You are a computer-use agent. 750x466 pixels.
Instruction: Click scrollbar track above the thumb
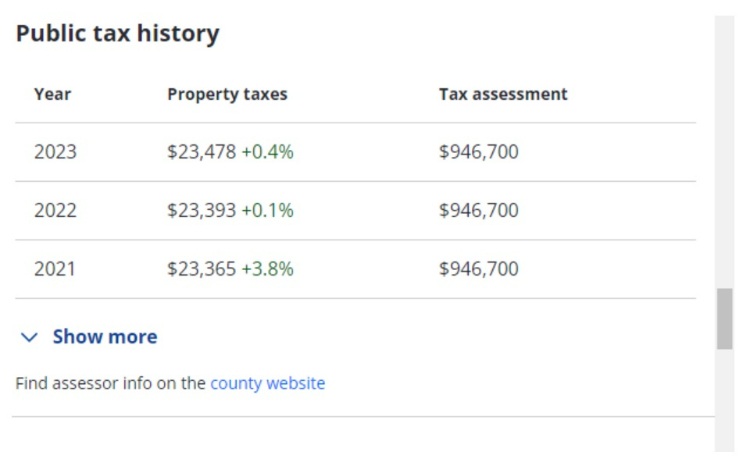coord(724,150)
